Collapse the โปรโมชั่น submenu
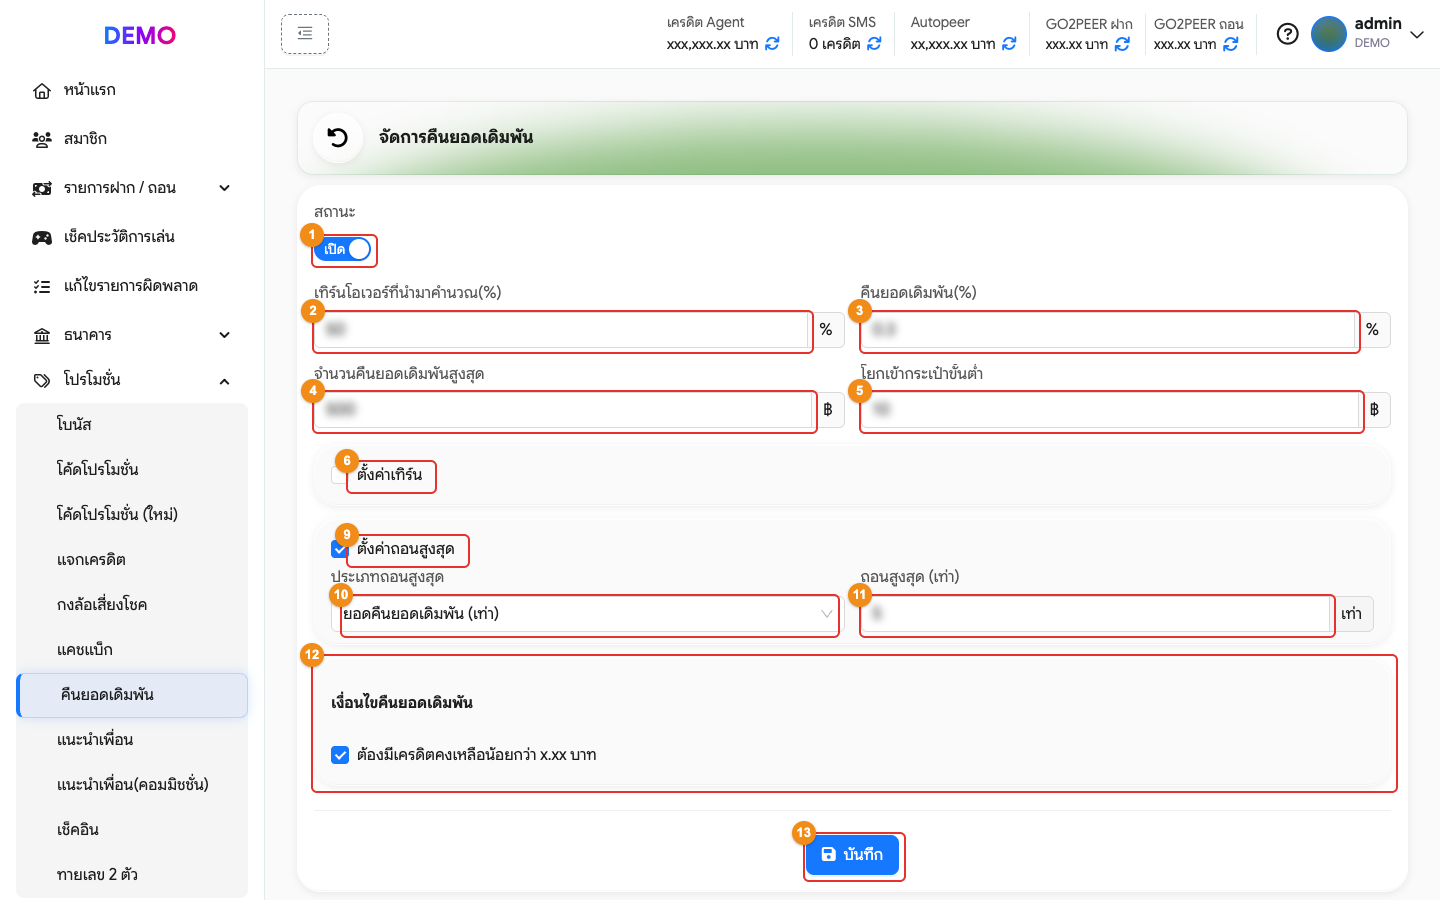This screenshot has height=900, width=1440. (225, 381)
